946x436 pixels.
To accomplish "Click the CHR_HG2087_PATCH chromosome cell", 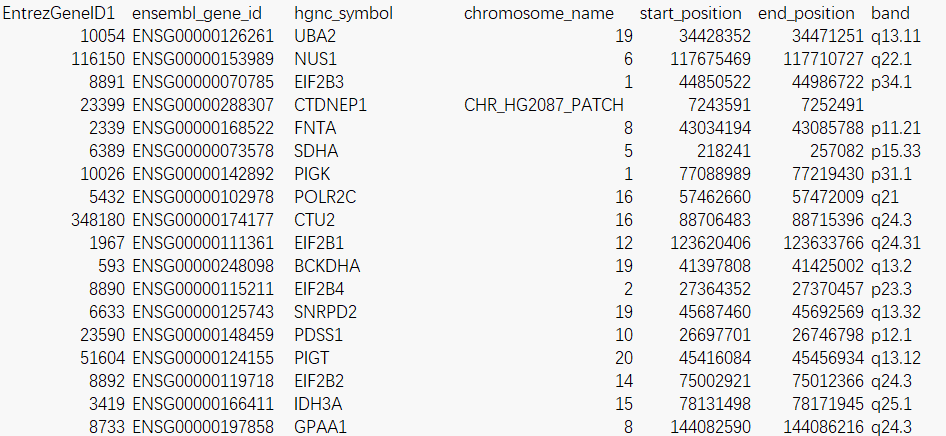I will 544,104.
